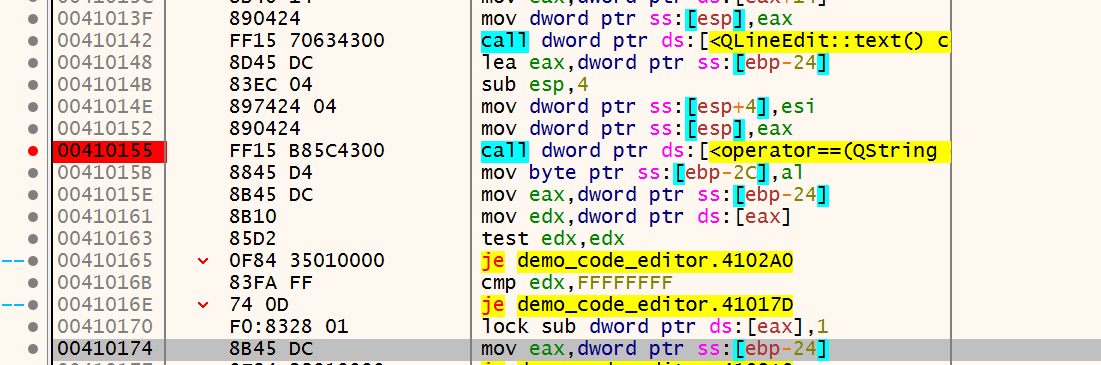Click opcode bytes 897424 04

coord(282,107)
